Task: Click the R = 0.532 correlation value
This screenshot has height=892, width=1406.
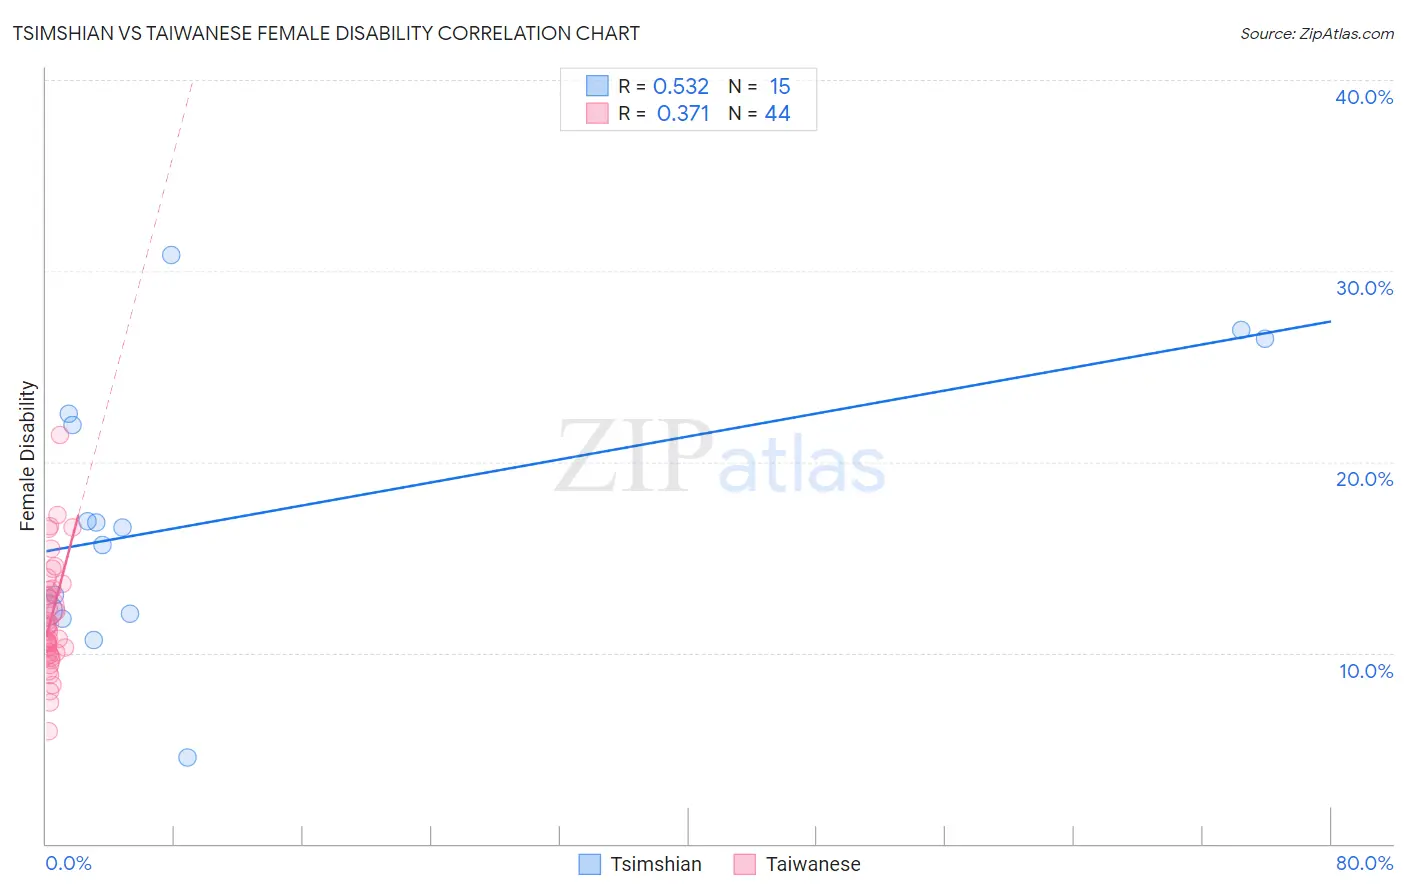Action: click(680, 86)
